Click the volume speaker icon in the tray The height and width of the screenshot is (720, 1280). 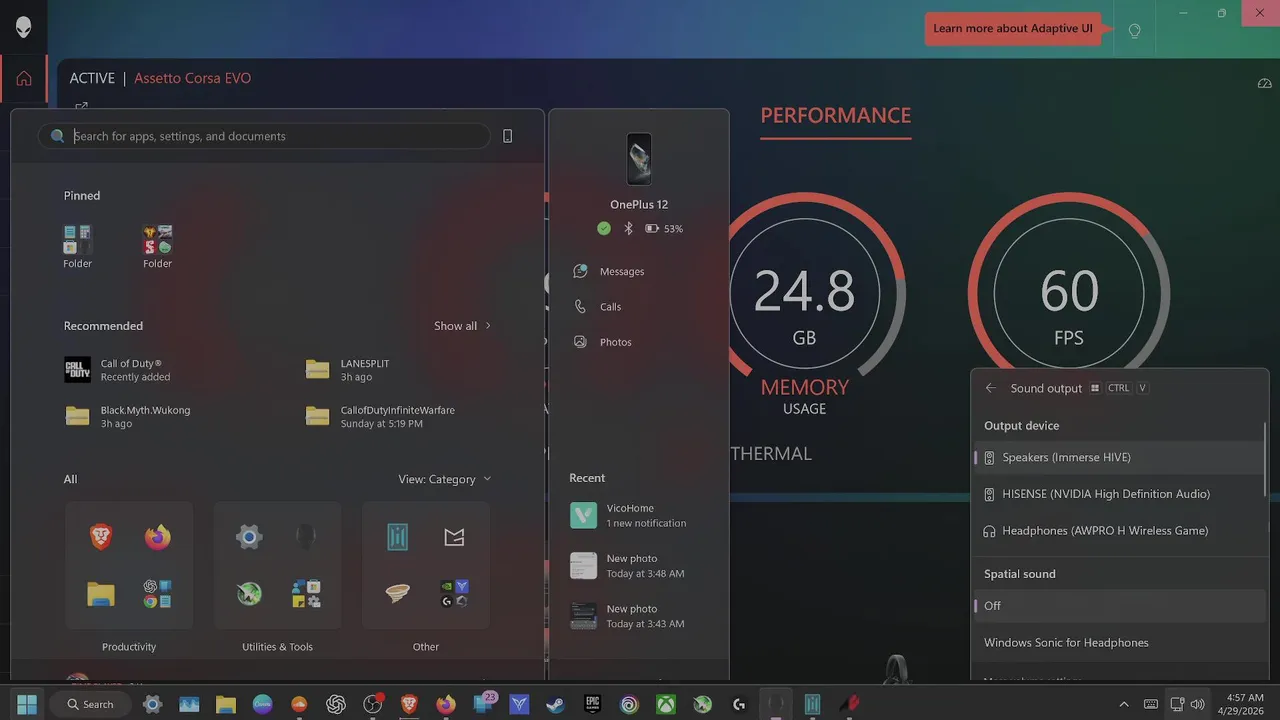point(1198,704)
